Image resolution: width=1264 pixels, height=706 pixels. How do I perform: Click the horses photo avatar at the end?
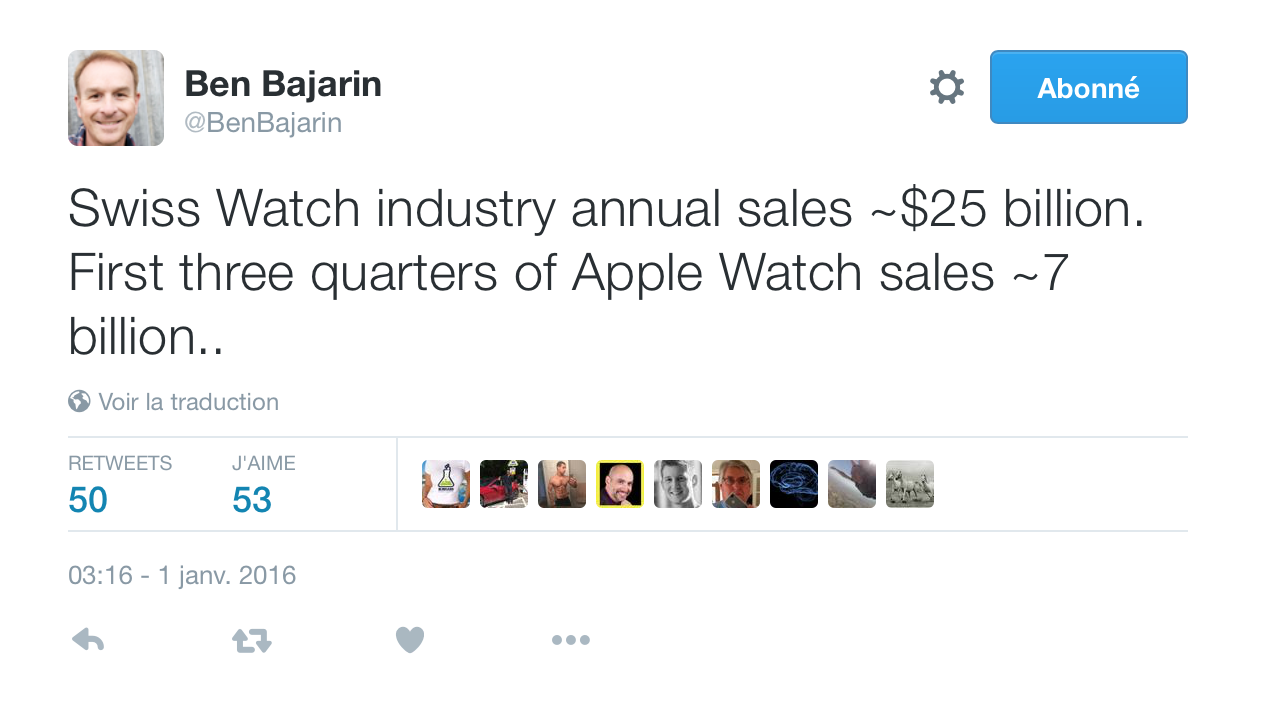pyautogui.click(x=909, y=483)
